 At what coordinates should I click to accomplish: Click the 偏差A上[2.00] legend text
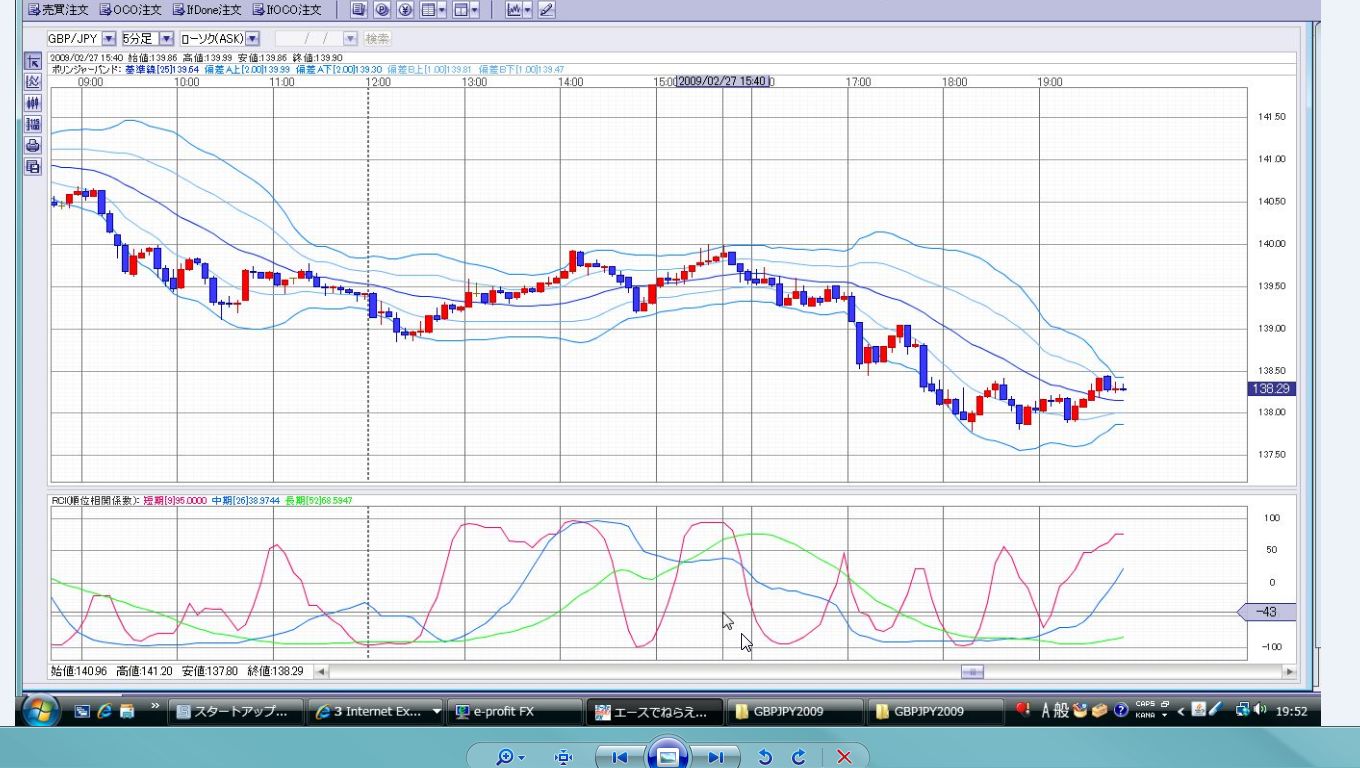[247, 69]
